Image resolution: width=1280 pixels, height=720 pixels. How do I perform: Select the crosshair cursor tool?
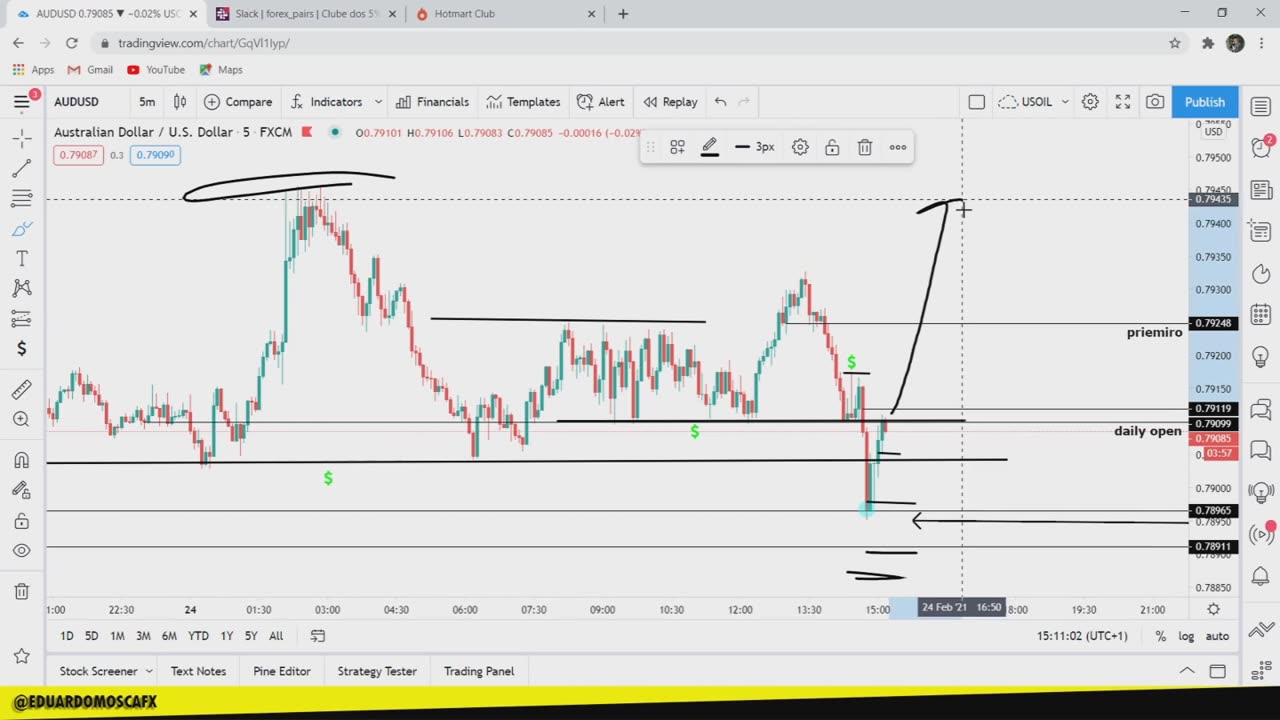21,138
